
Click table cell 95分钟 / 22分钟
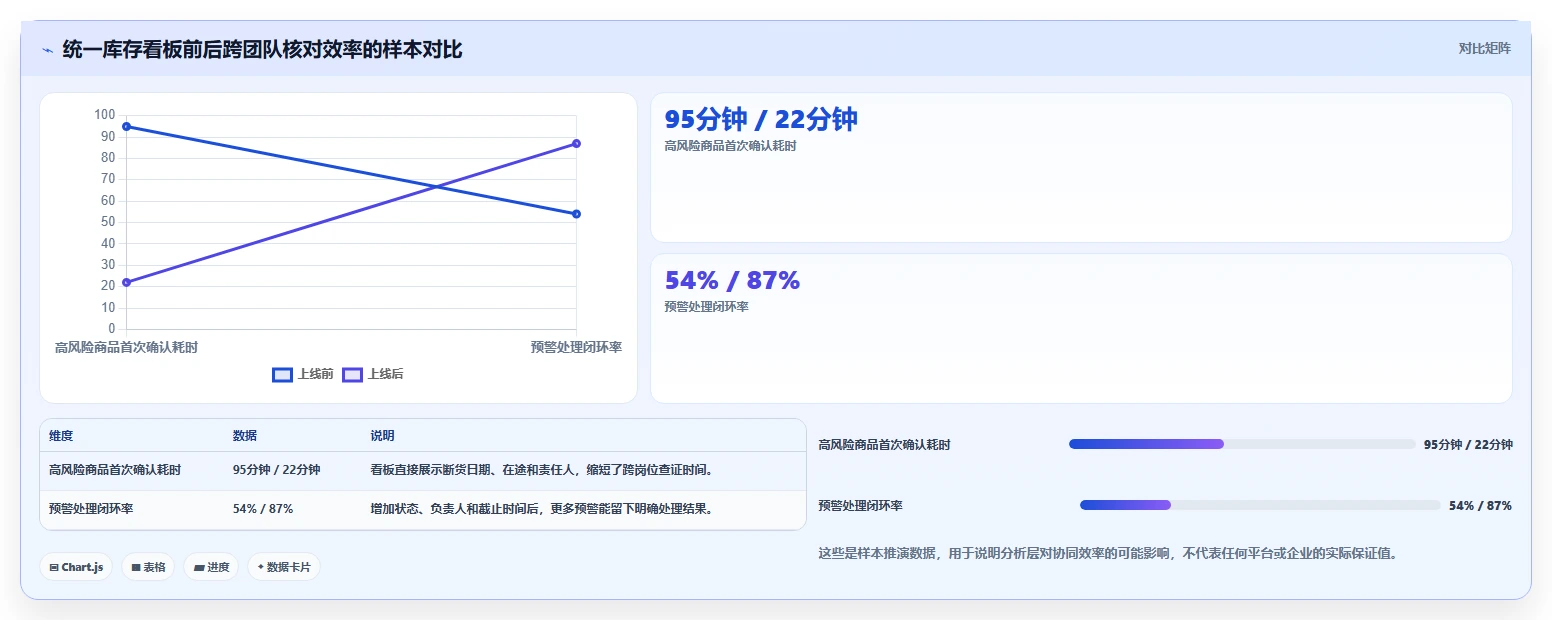coord(277,469)
